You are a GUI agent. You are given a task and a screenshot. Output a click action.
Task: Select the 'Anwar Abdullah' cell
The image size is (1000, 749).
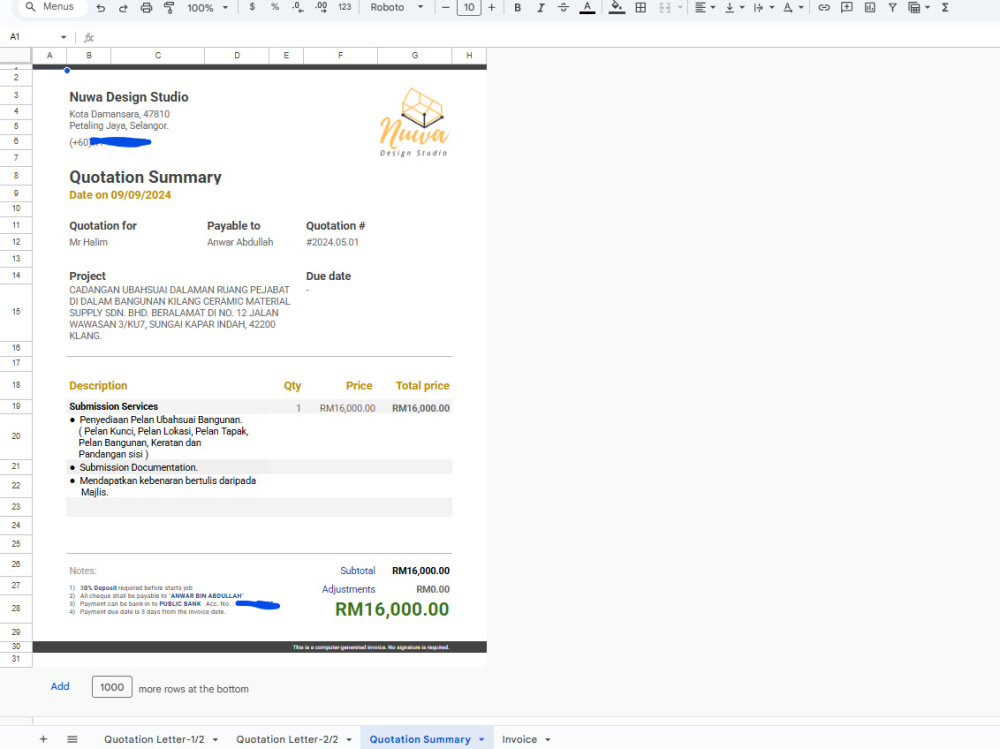(x=240, y=242)
